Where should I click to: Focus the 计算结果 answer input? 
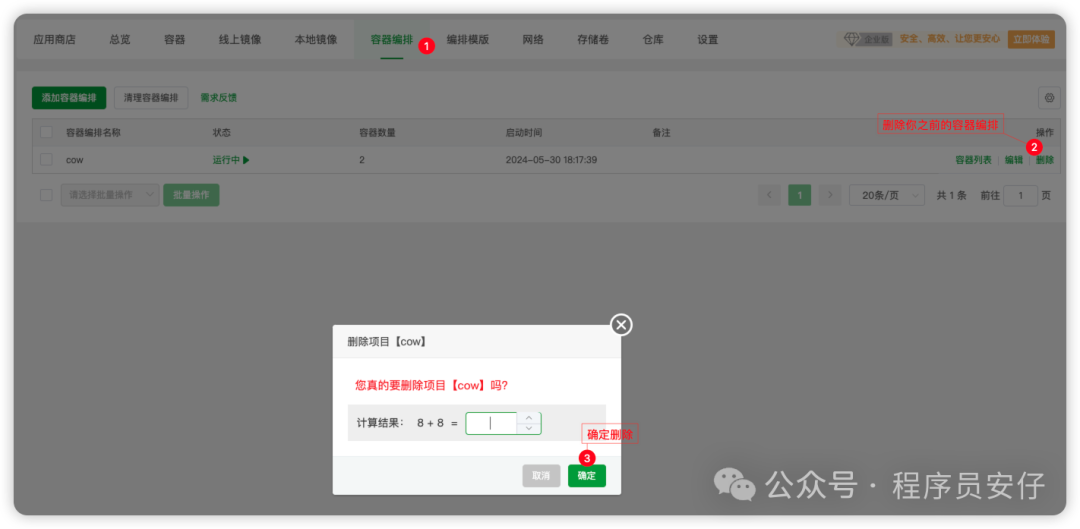pyautogui.click(x=491, y=423)
